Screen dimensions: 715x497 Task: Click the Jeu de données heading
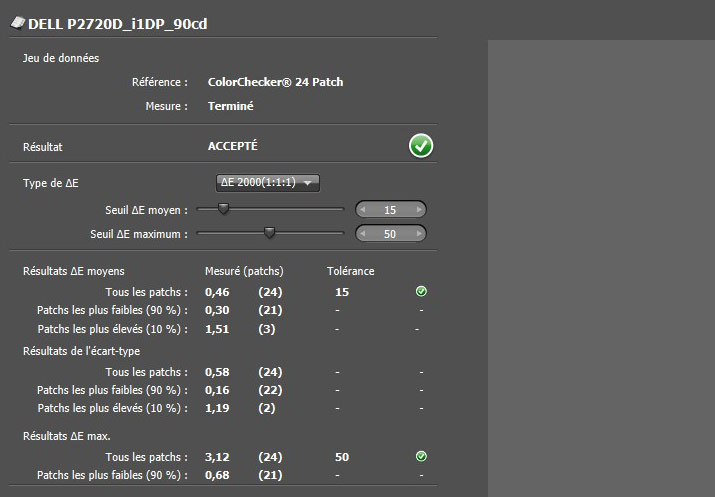(61, 58)
